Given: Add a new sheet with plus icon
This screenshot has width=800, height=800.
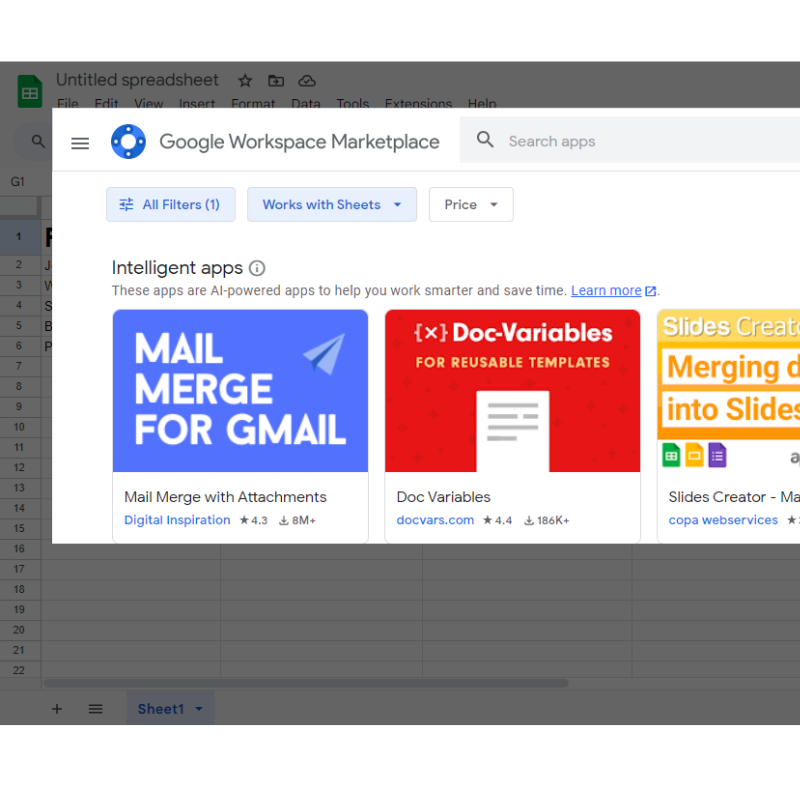Looking at the screenshot, I should point(57,709).
